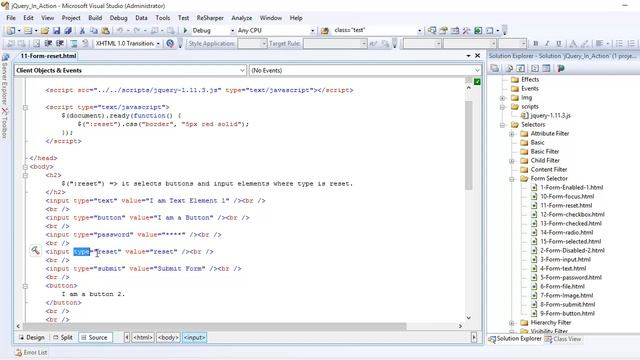Expand the Img folder node

pos(503,98)
